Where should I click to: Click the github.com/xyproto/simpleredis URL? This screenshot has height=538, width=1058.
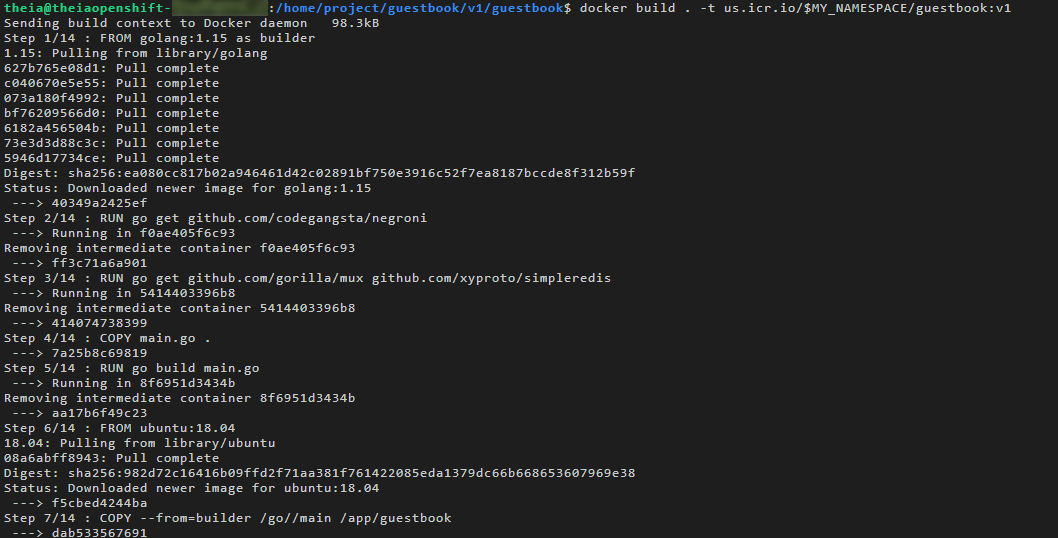(x=491, y=278)
